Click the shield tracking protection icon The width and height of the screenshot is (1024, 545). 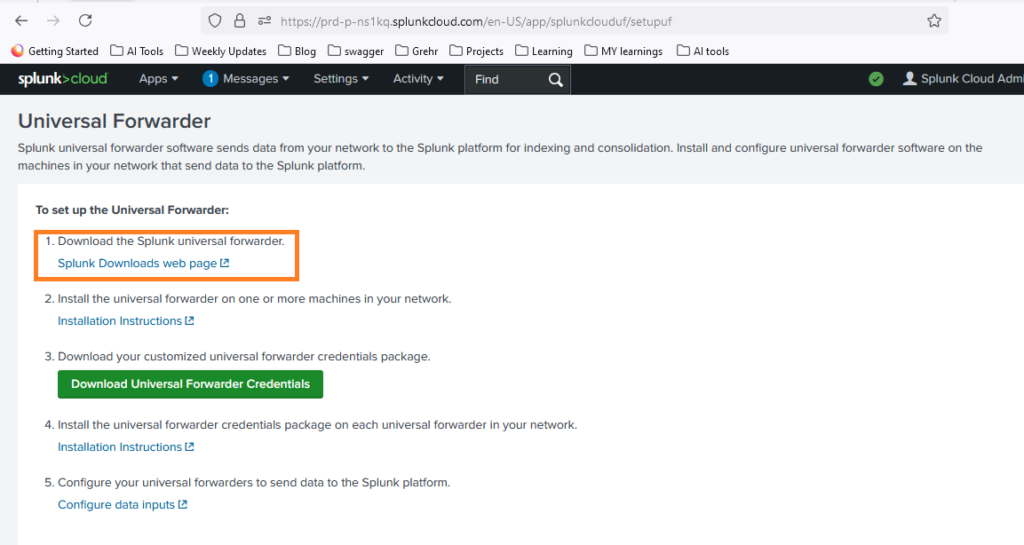(x=215, y=20)
